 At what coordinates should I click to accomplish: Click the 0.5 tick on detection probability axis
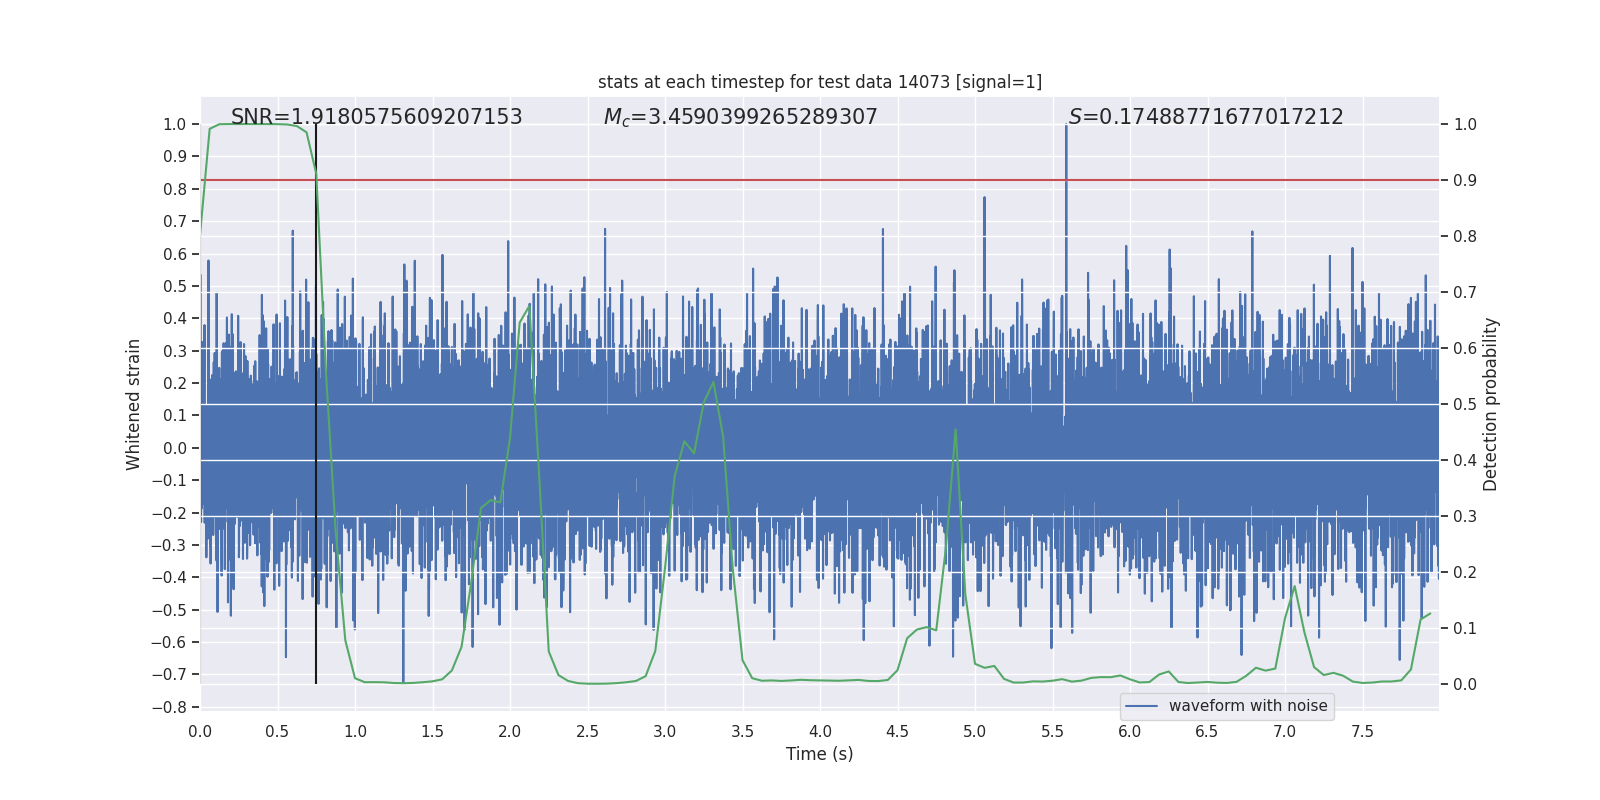point(1465,405)
